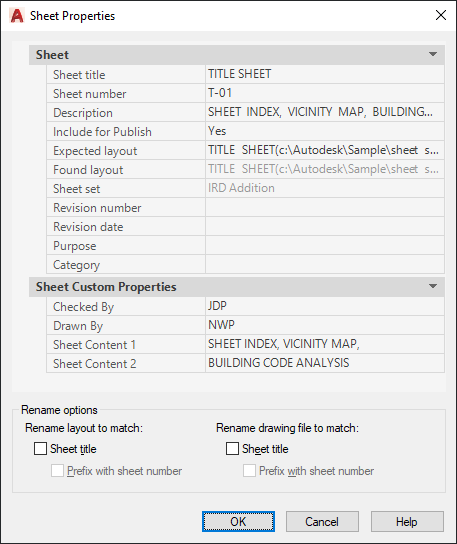Viewport: 457px width, 544px height.
Task: Enable Sheet title under Rename drawing file to match
Action: 232,448
